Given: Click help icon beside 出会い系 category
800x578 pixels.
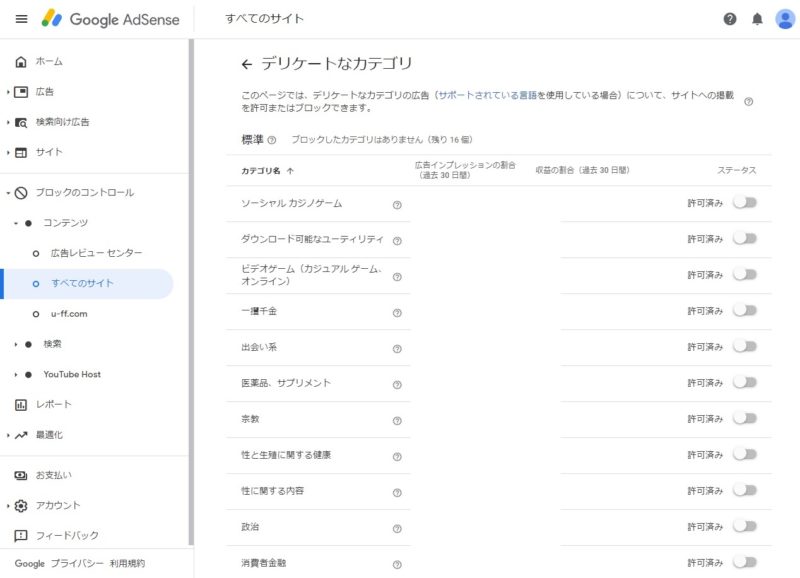Looking at the screenshot, I should pyautogui.click(x=397, y=349).
